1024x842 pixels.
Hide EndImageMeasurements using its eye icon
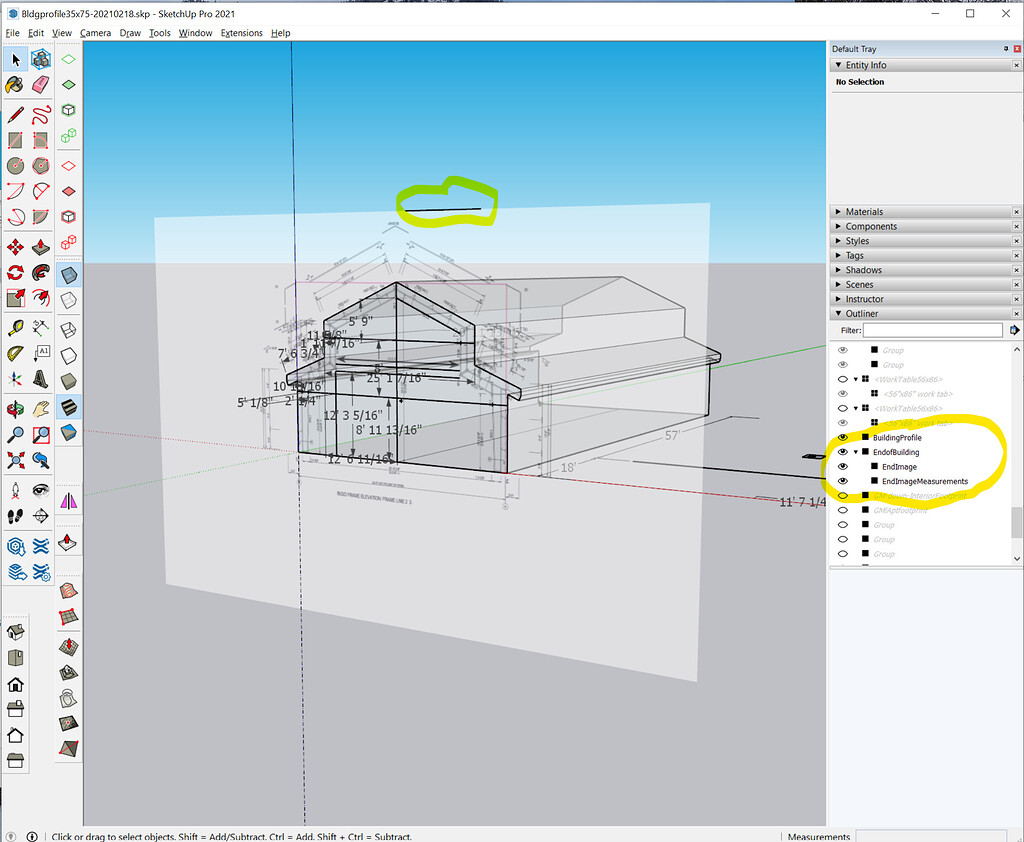click(842, 480)
